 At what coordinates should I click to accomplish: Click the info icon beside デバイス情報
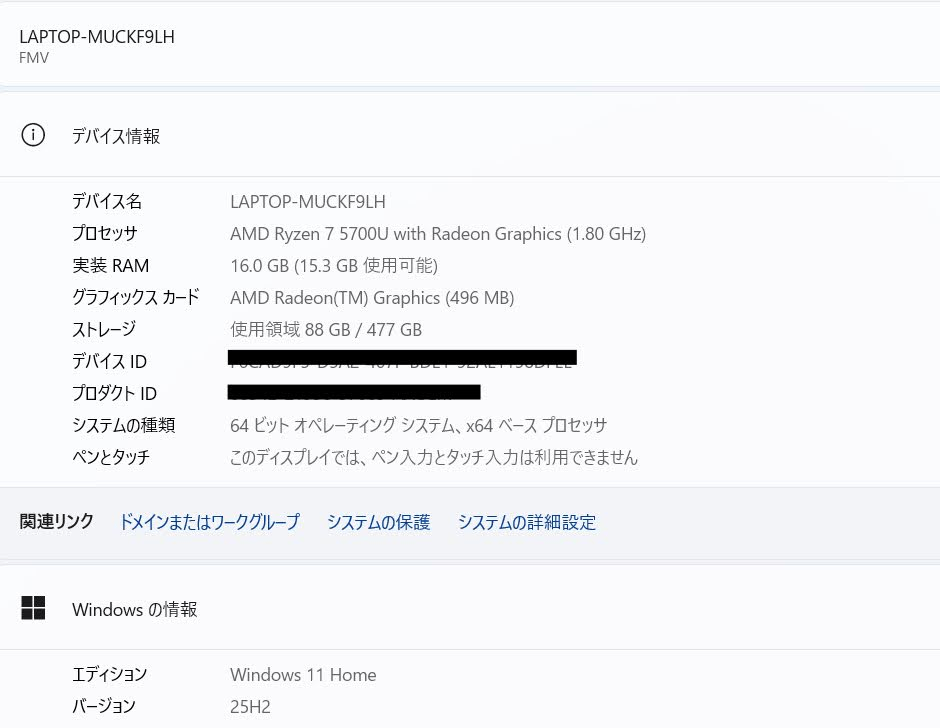tap(33, 135)
